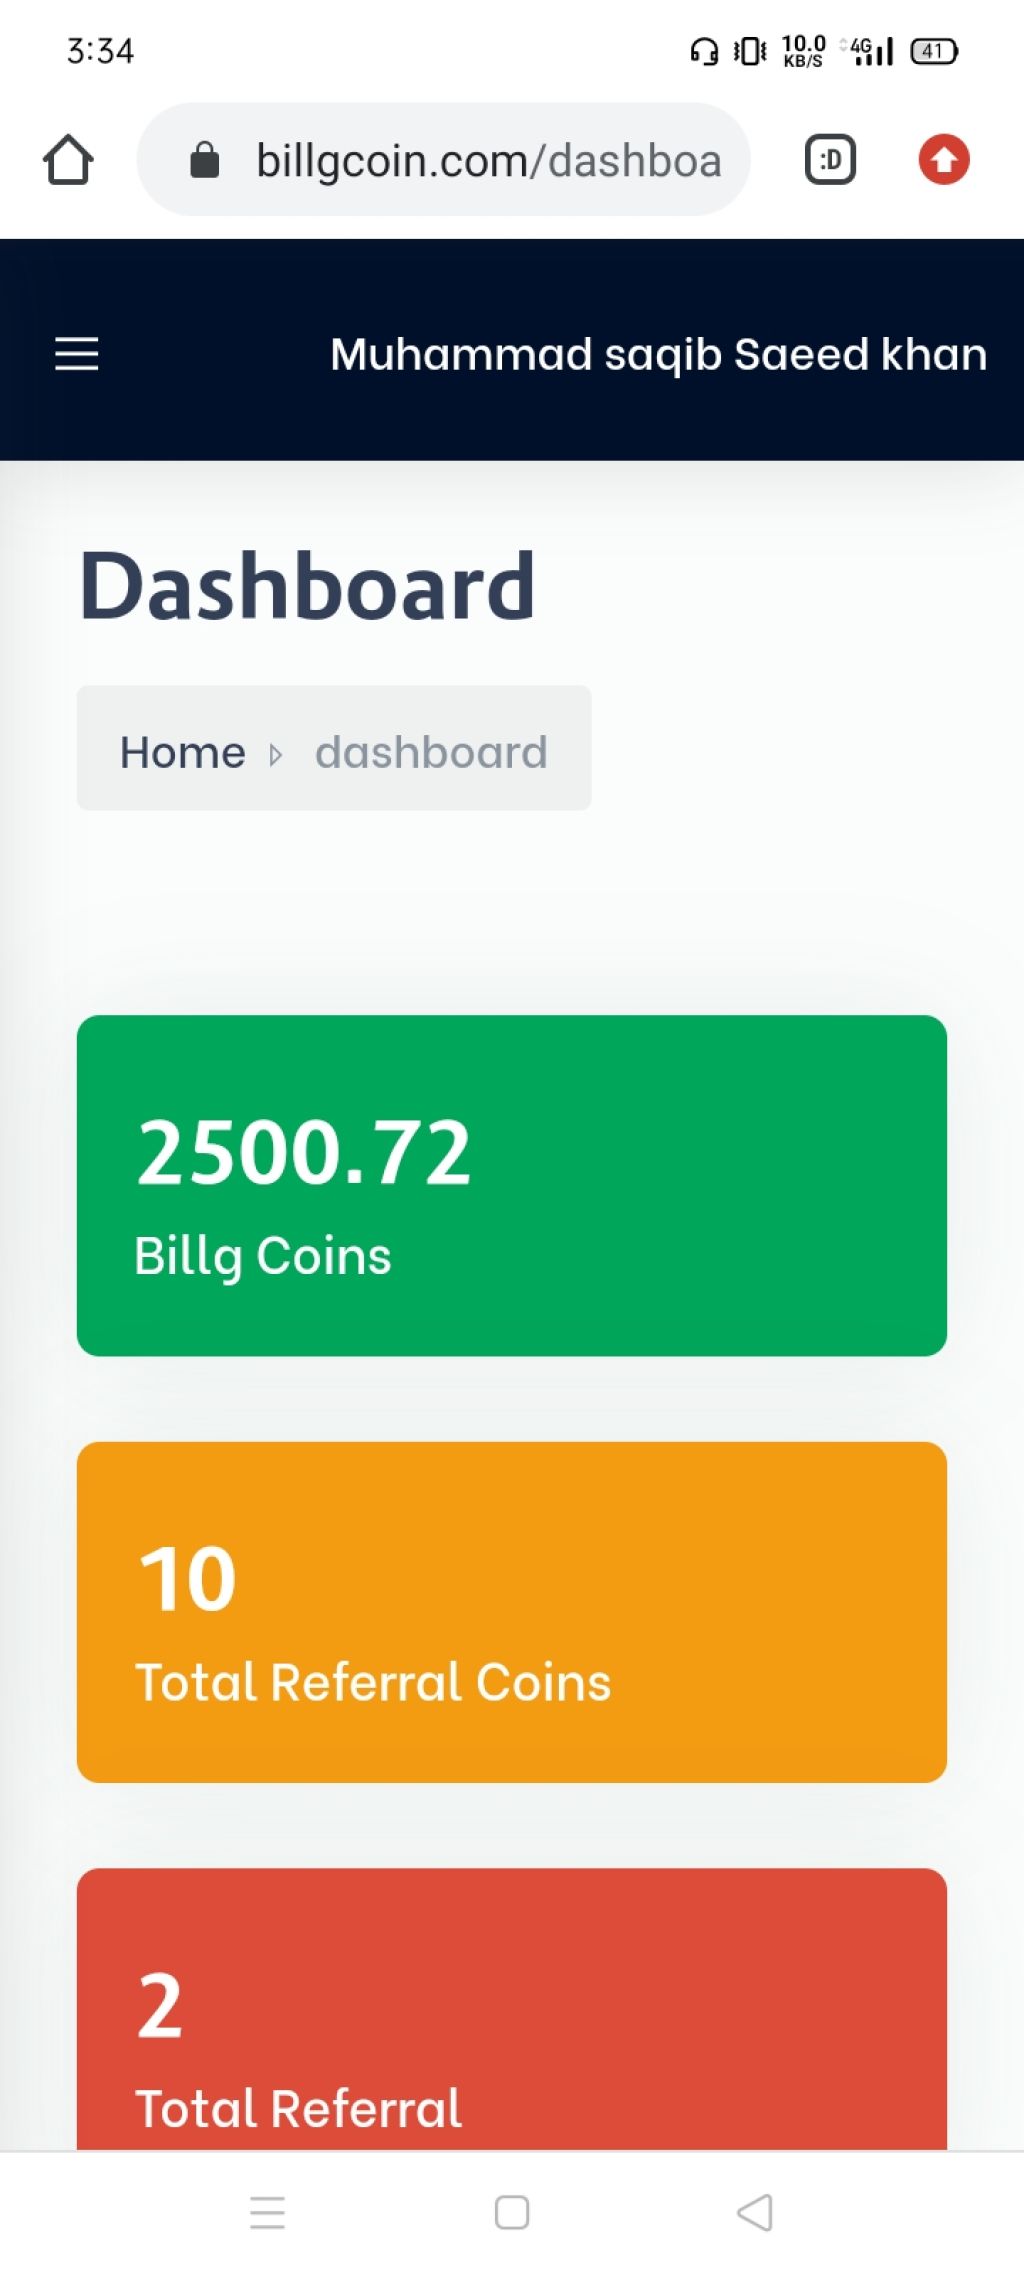Go to Home in the breadcrumb
The width and height of the screenshot is (1024, 2275).
(182, 752)
